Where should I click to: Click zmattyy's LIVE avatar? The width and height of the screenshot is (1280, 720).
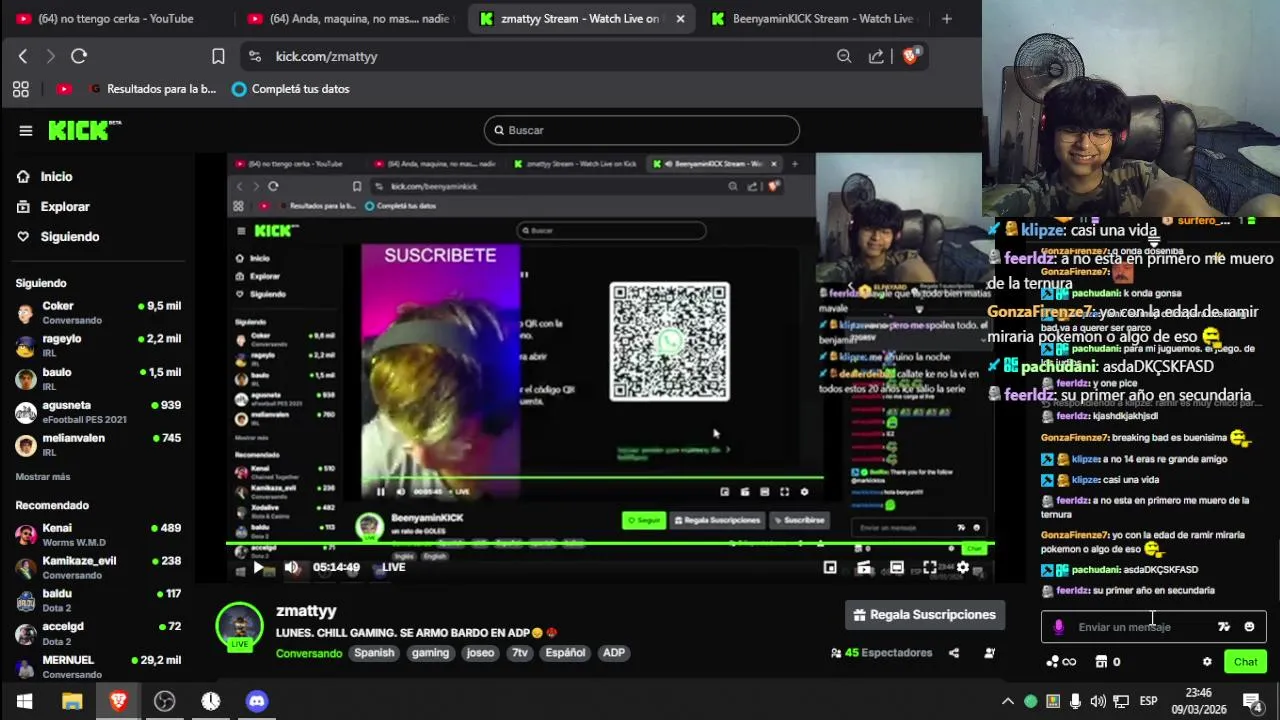(x=239, y=627)
